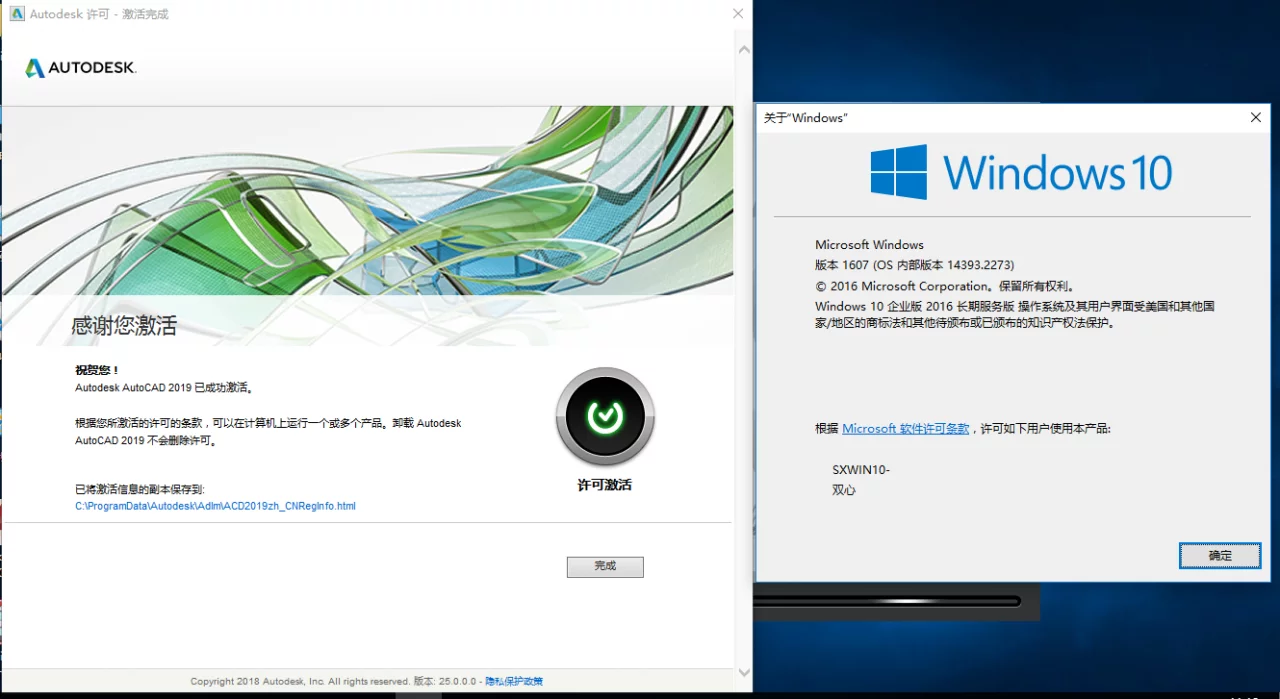Click the scroll-down arrow of the Autodesk dialog
The image size is (1280, 699).
click(743, 672)
